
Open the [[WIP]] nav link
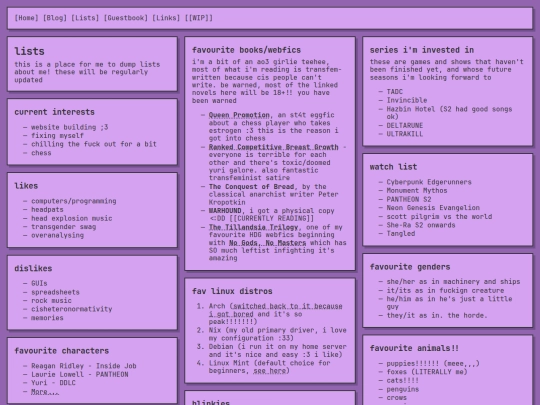[x=199, y=18]
